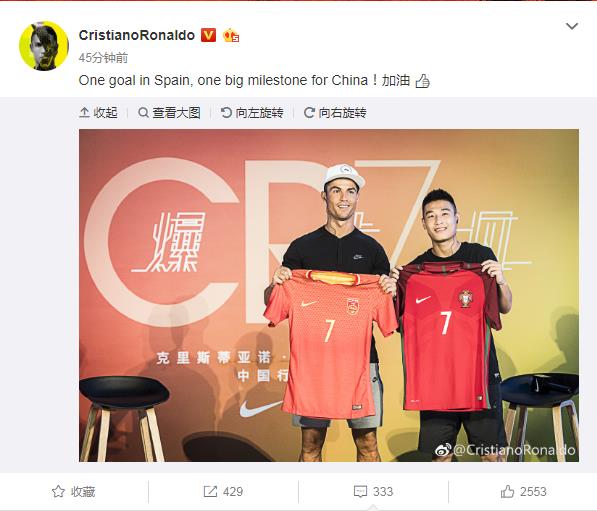Screen dimensions: 597x511
Task: Click the orange verified V badge
Action: click(x=208, y=35)
